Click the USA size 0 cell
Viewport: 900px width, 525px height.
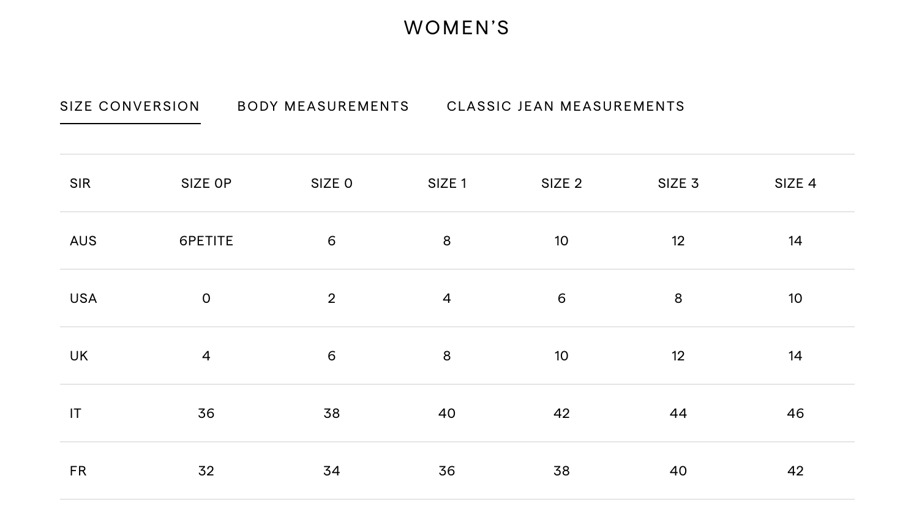[x=206, y=298]
